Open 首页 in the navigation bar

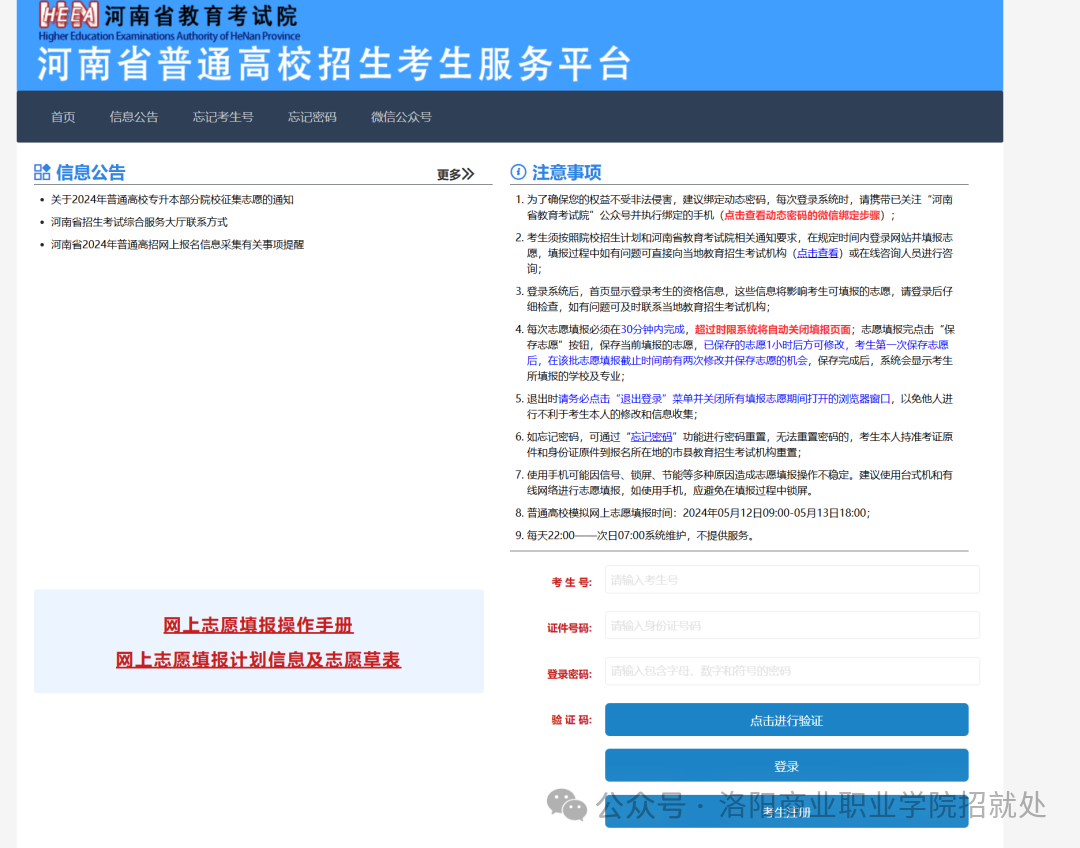click(63, 117)
